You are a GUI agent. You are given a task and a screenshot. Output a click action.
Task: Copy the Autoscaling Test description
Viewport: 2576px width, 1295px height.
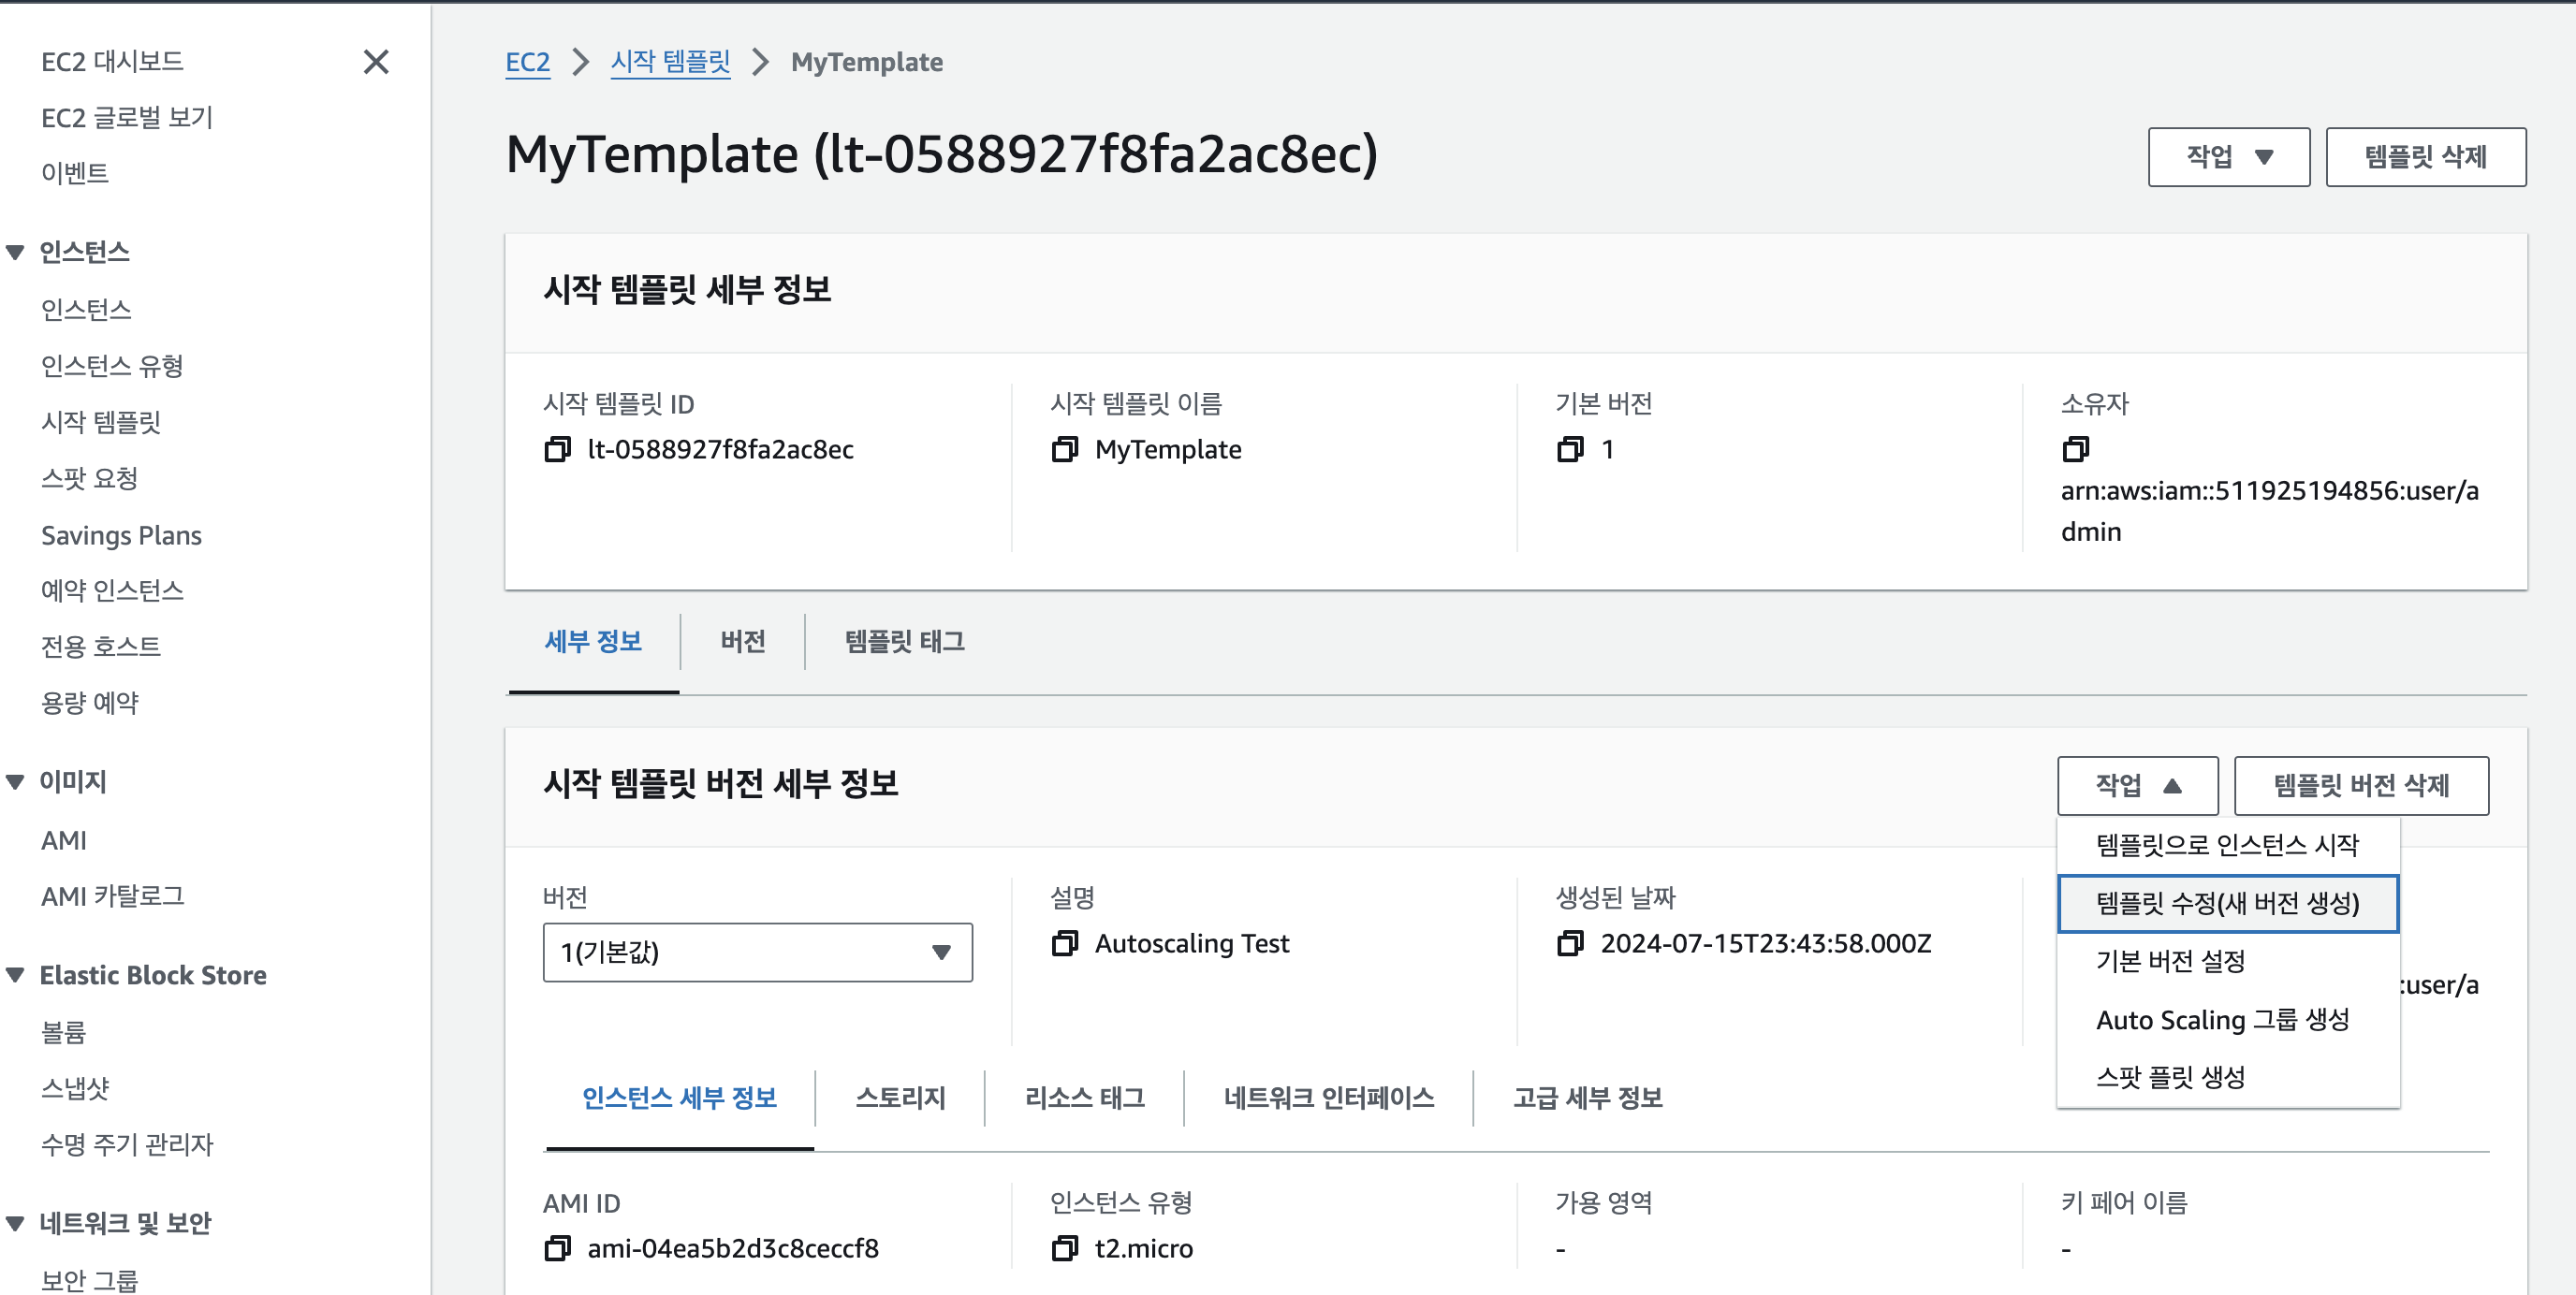(x=1064, y=943)
